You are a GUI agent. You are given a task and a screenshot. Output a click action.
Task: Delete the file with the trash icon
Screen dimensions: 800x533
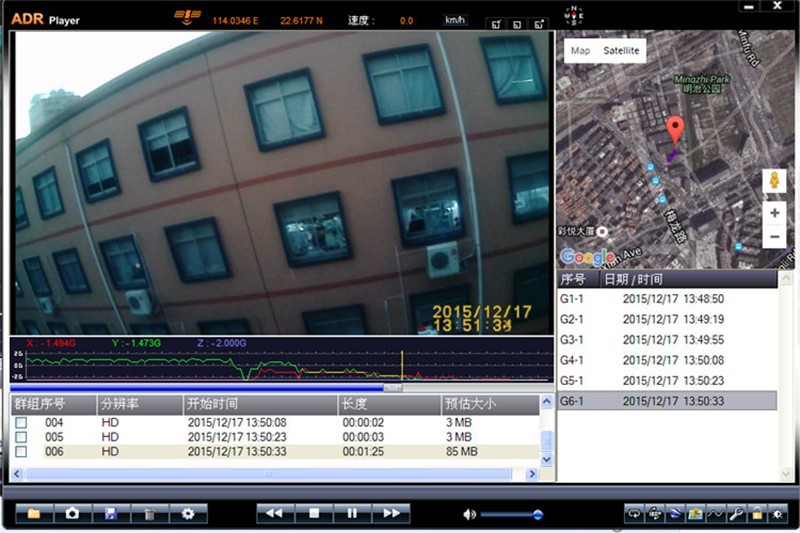pos(149,514)
